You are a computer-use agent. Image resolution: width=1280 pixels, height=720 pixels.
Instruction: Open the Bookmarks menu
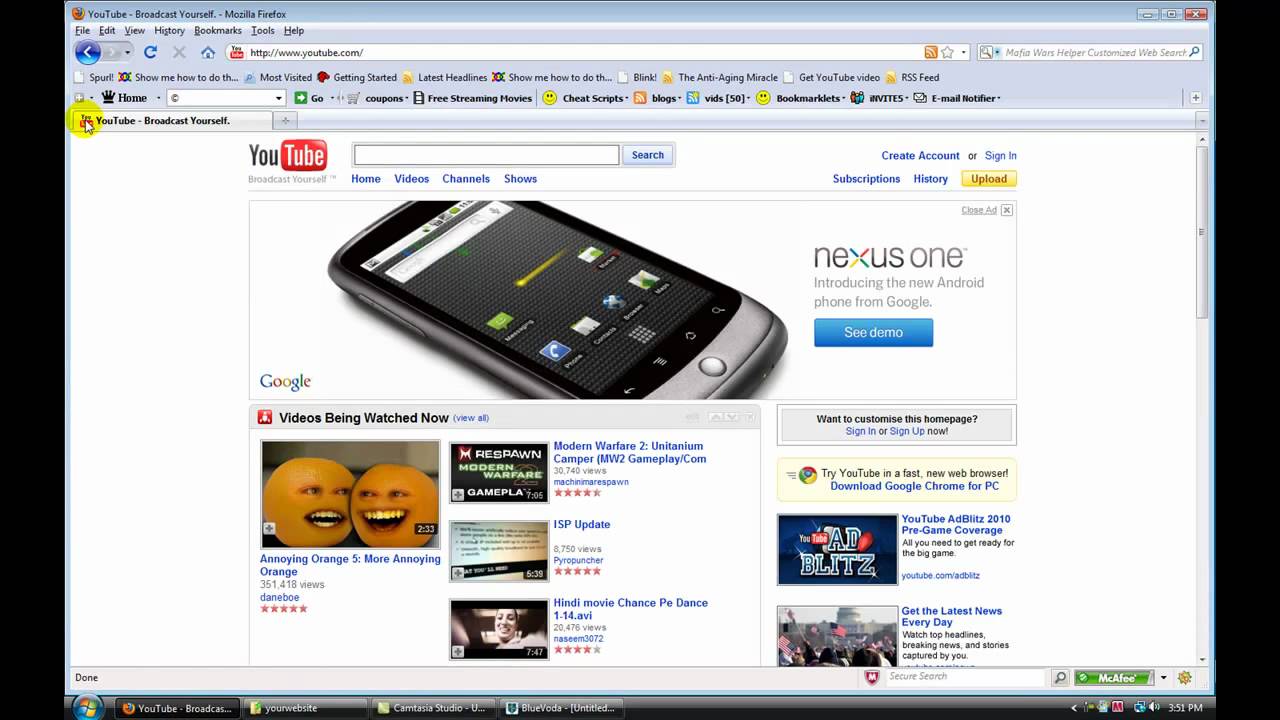point(218,31)
